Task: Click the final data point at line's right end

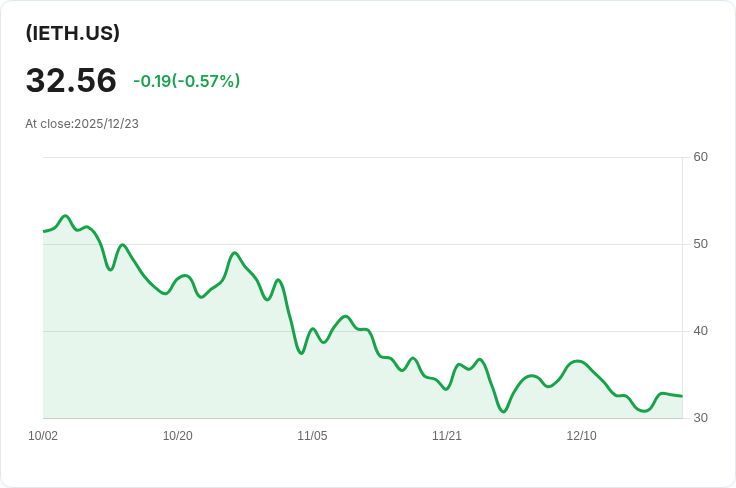Action: [682, 396]
